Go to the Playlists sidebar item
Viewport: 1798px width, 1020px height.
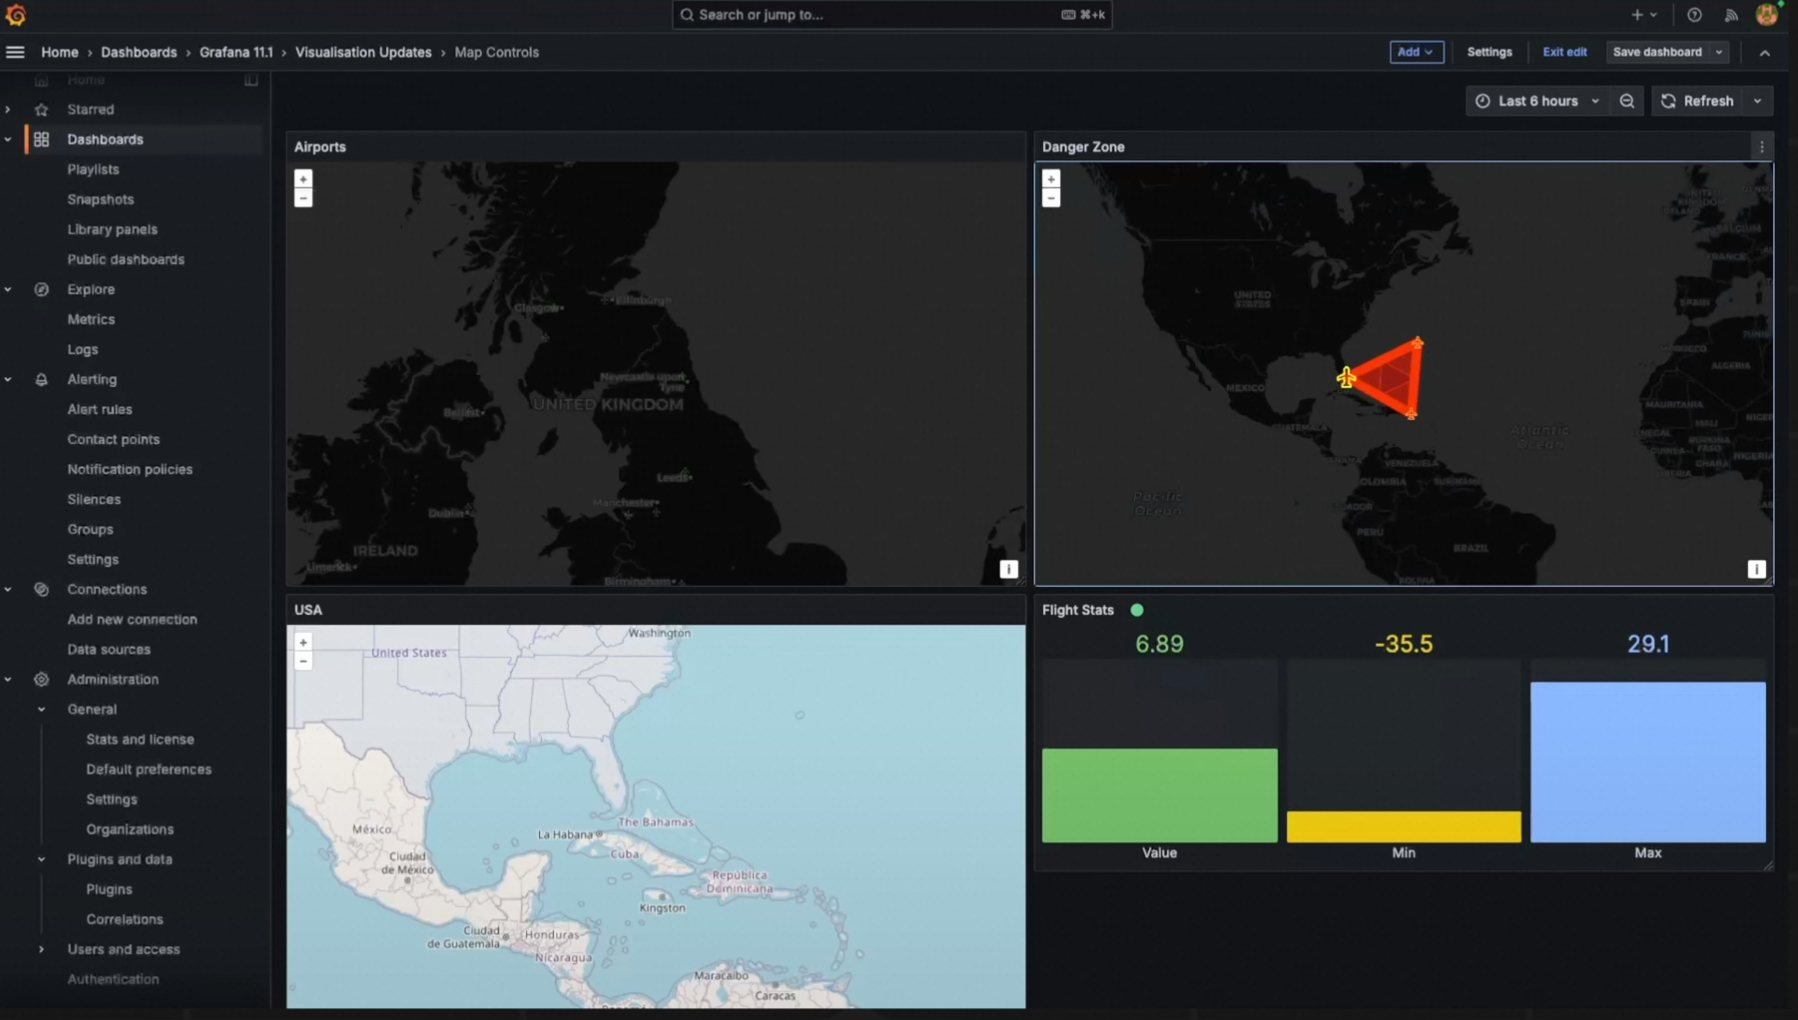[93, 169]
